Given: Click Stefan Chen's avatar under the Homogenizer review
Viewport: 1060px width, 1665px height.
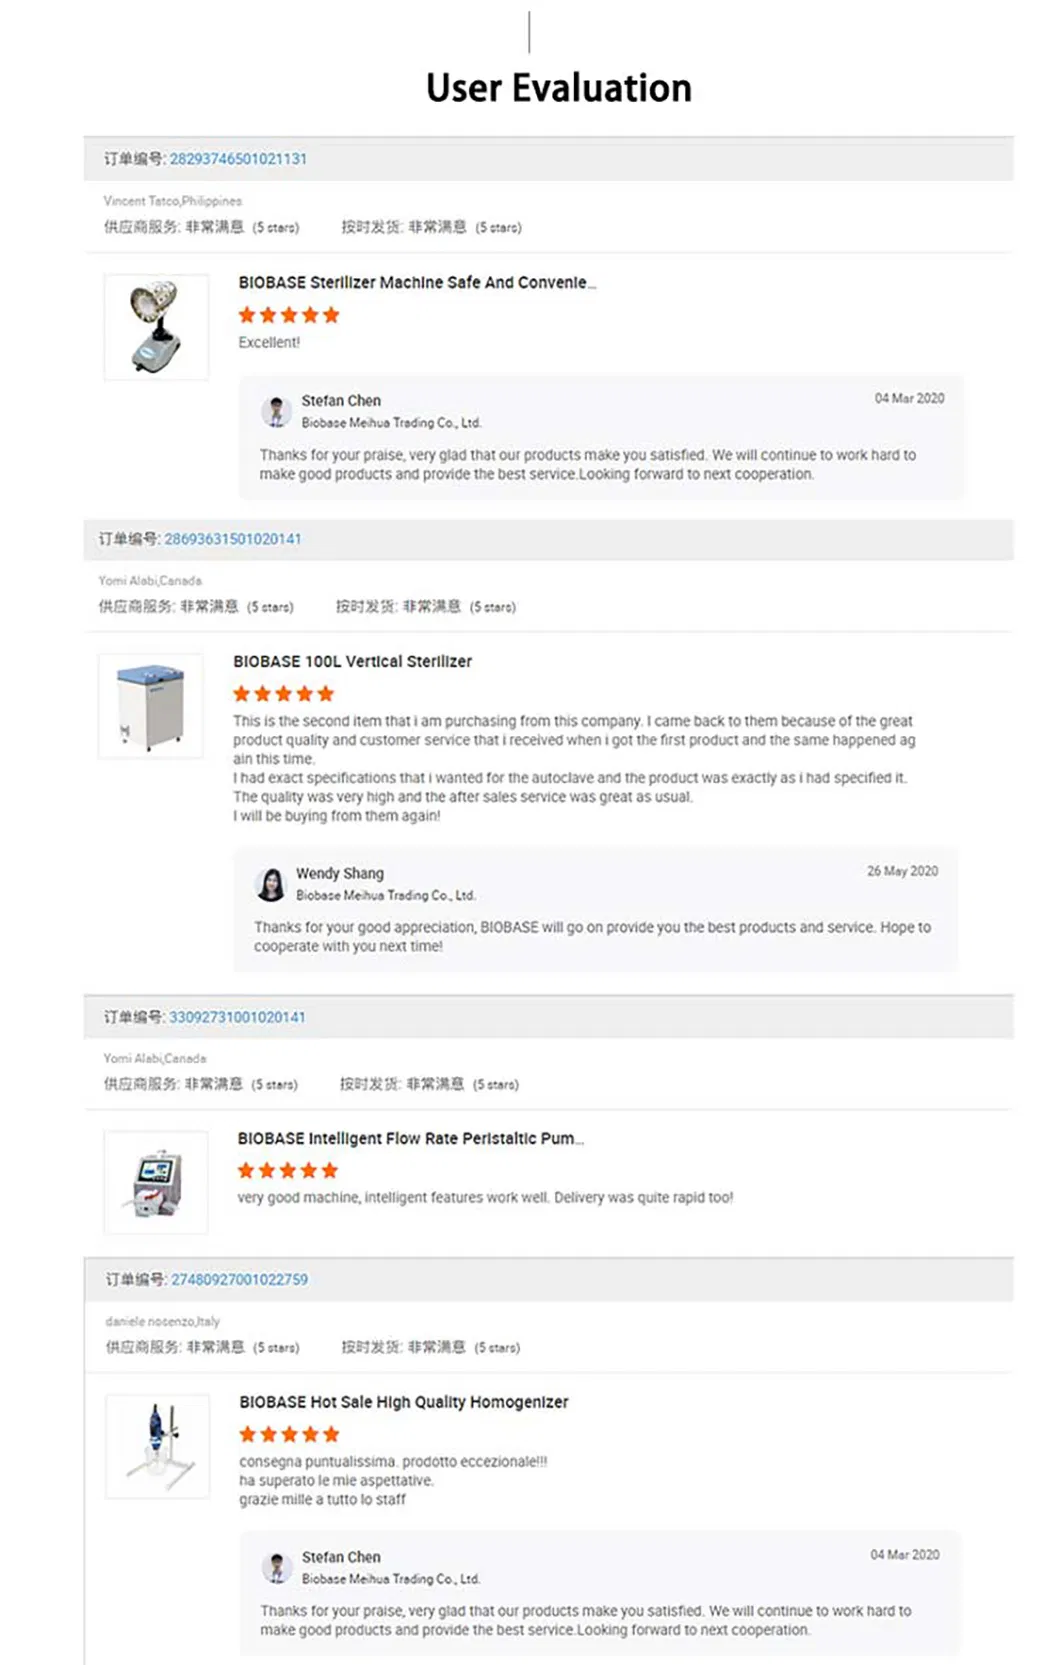Looking at the screenshot, I should [276, 1567].
